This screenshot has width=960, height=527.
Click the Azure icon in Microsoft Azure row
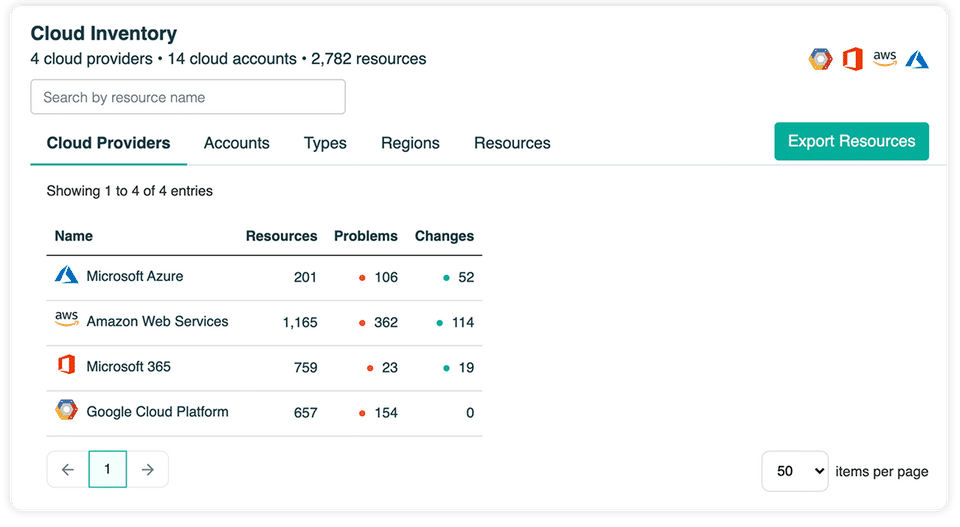click(66, 275)
